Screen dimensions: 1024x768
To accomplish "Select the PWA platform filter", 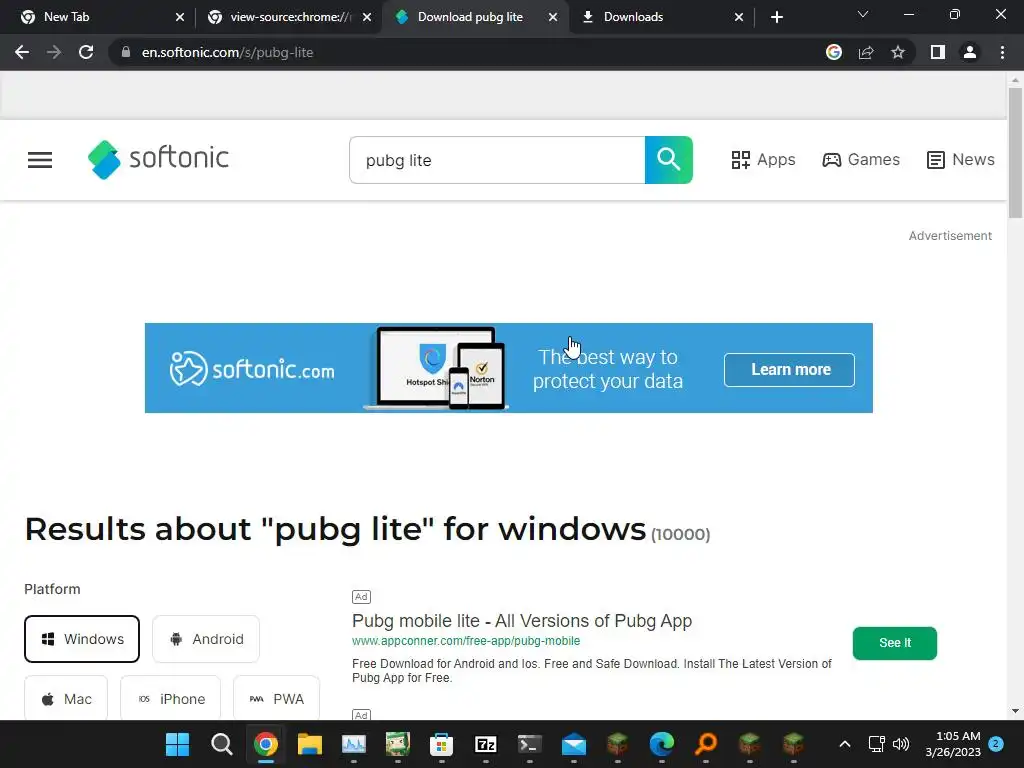I will pos(276,699).
